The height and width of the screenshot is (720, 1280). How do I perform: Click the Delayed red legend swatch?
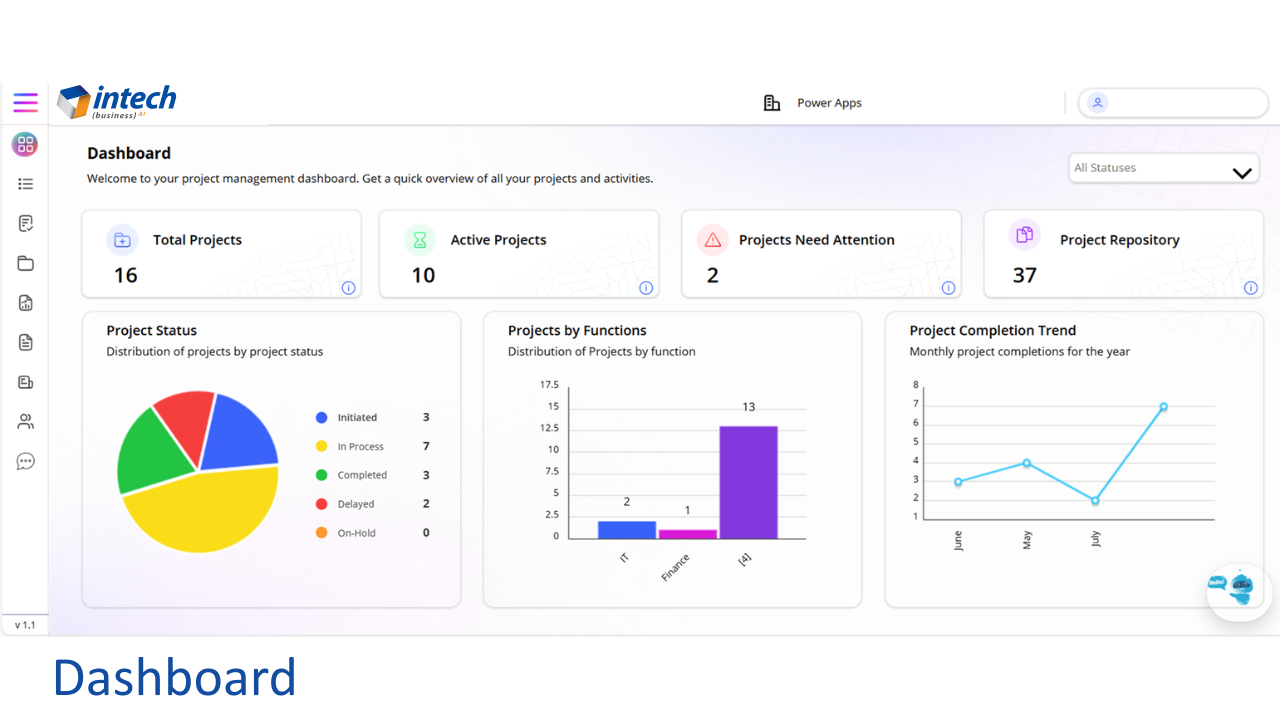(x=321, y=504)
